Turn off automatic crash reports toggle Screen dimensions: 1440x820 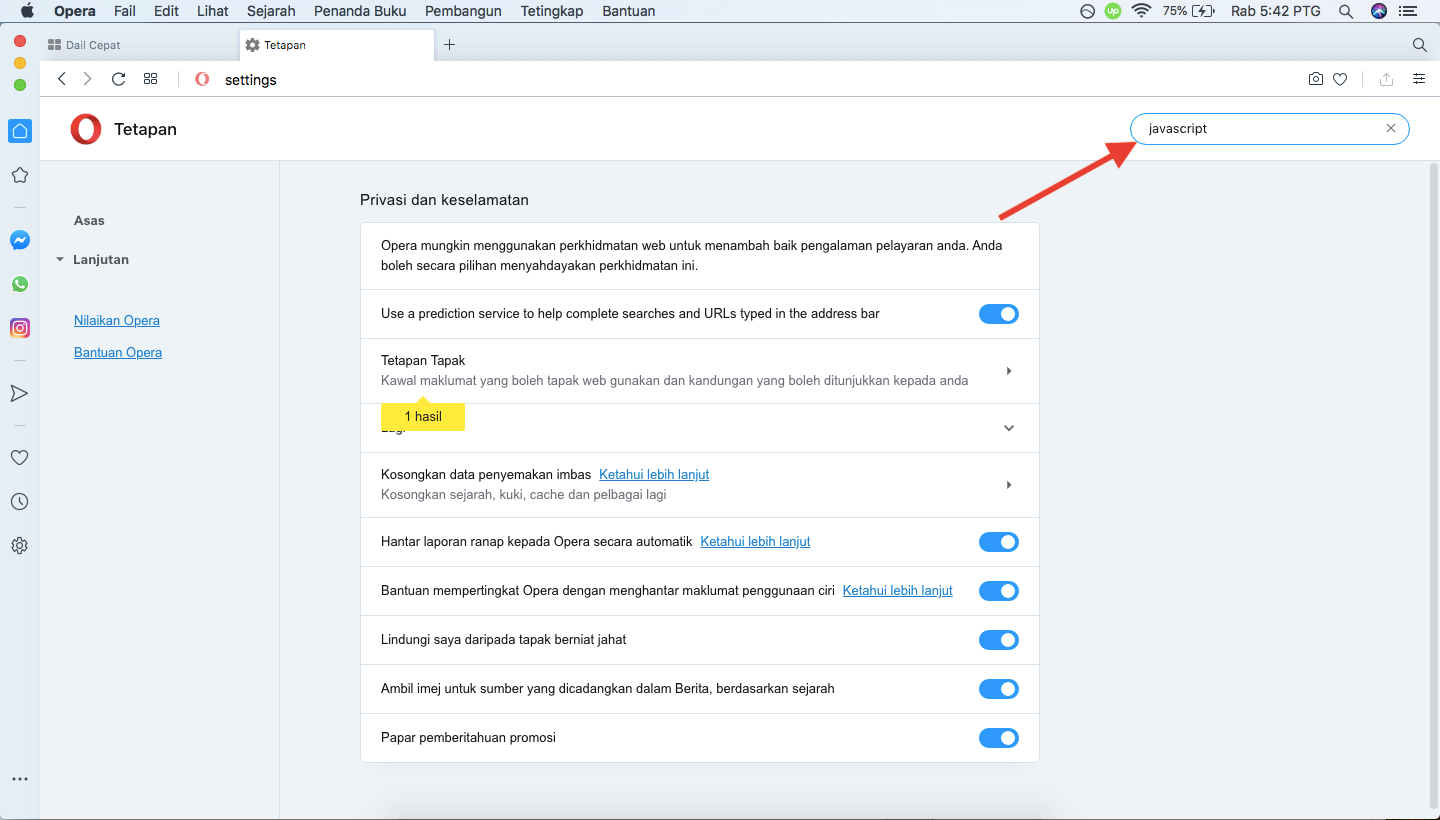(x=998, y=542)
